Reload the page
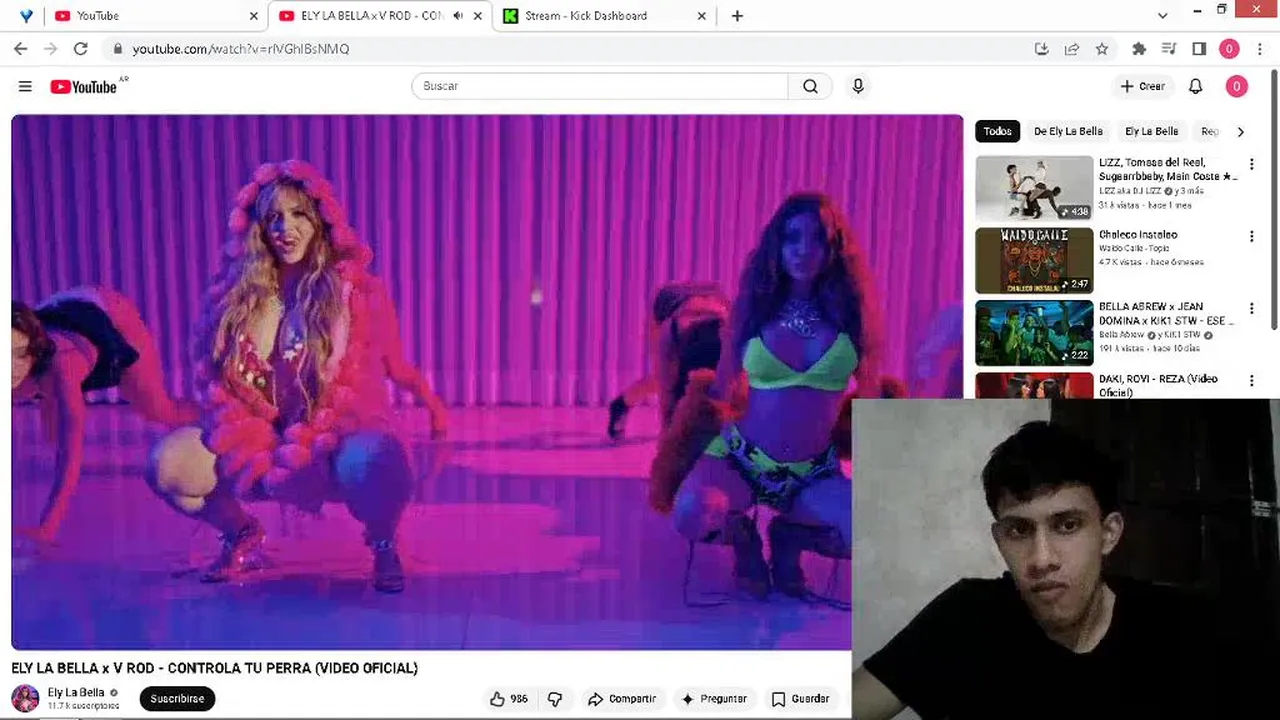This screenshot has width=1280, height=720. click(80, 48)
